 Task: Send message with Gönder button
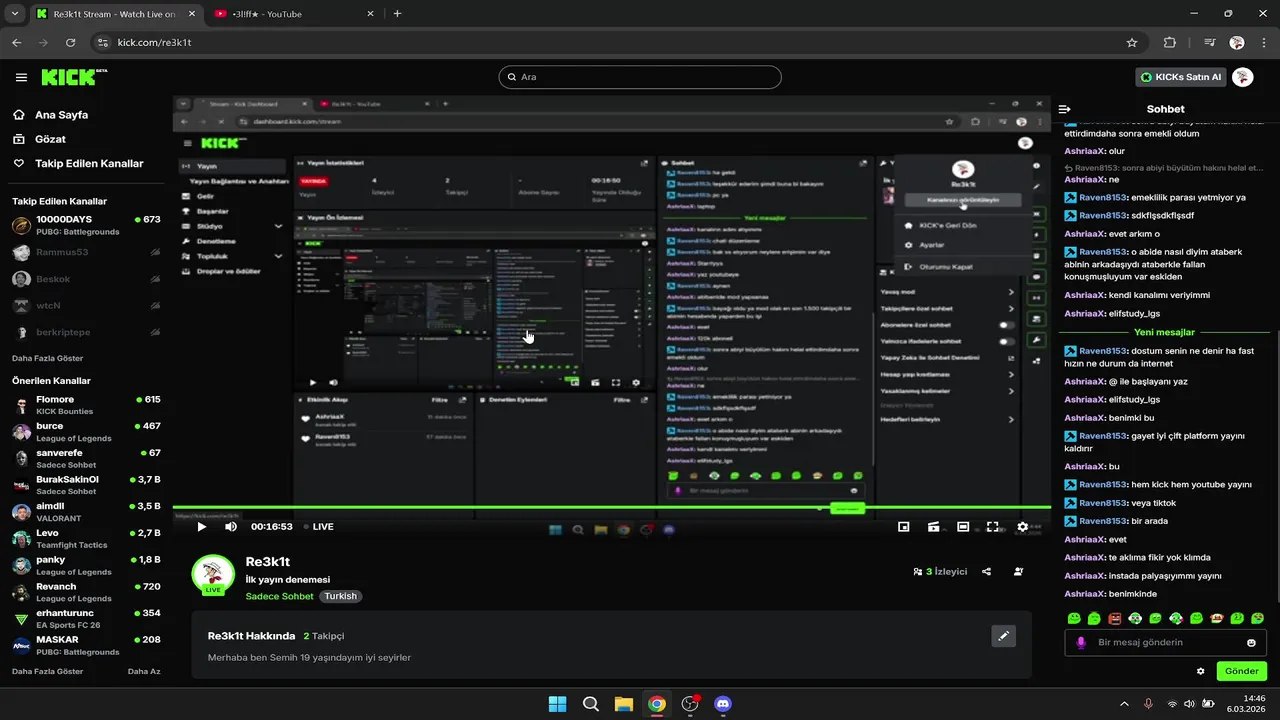1241,671
